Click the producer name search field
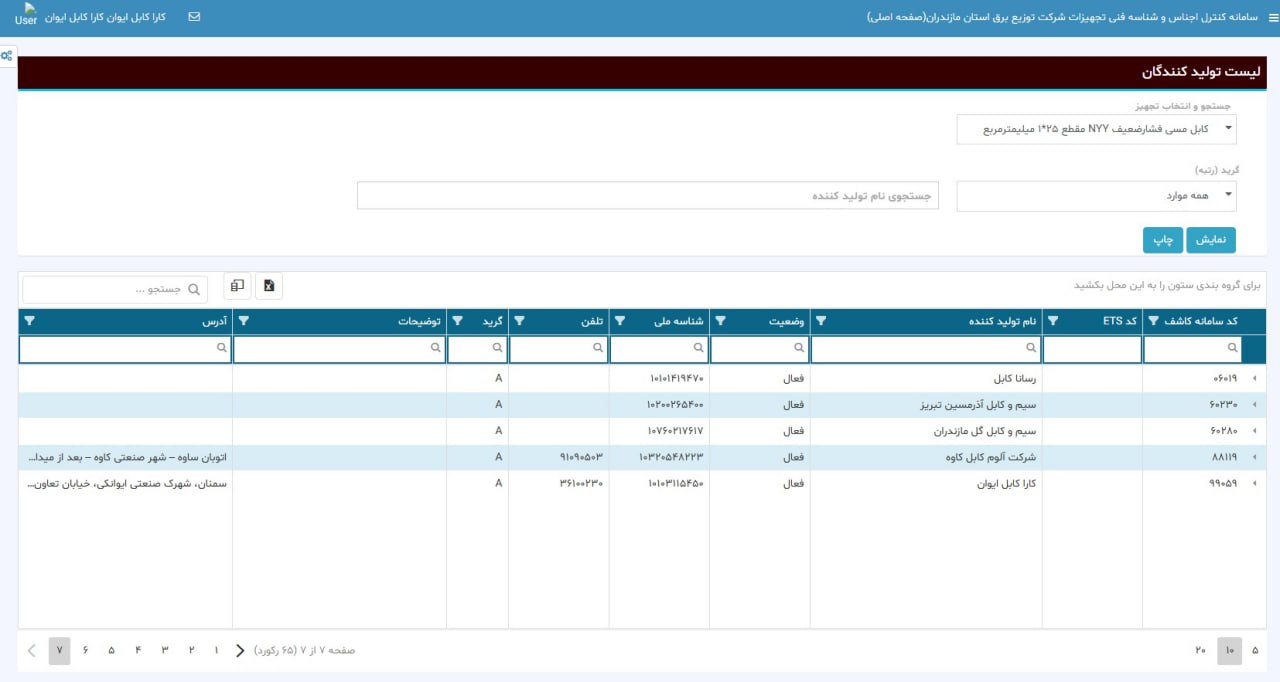 [647, 196]
